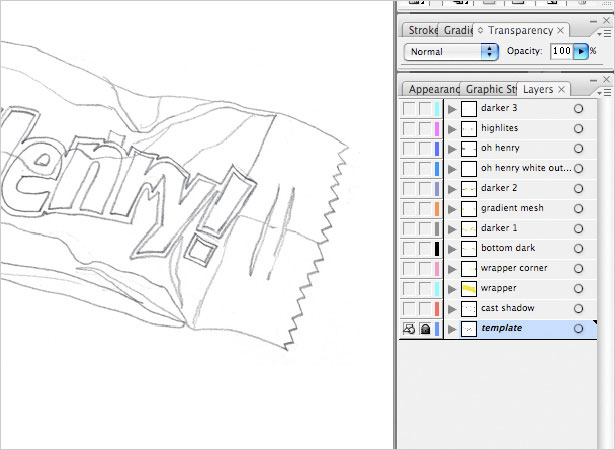The height and width of the screenshot is (450, 615).
Task: Select the layer named template
Action: point(501,328)
